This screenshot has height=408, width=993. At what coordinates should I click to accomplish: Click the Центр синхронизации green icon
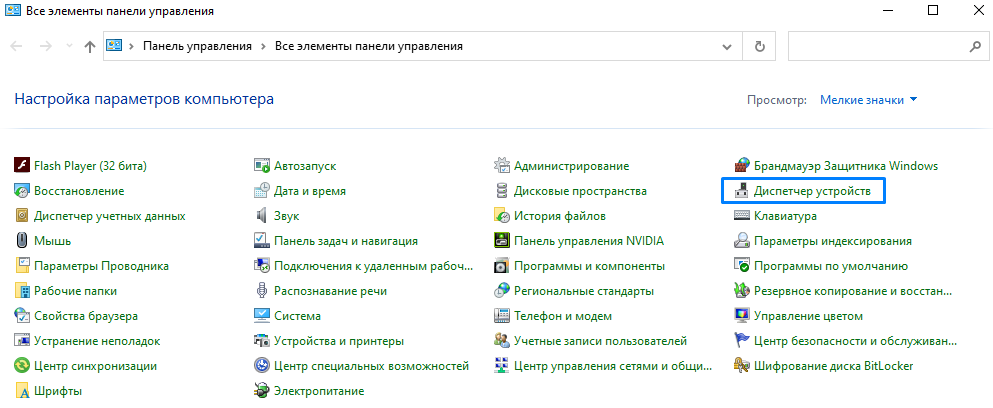tap(22, 366)
